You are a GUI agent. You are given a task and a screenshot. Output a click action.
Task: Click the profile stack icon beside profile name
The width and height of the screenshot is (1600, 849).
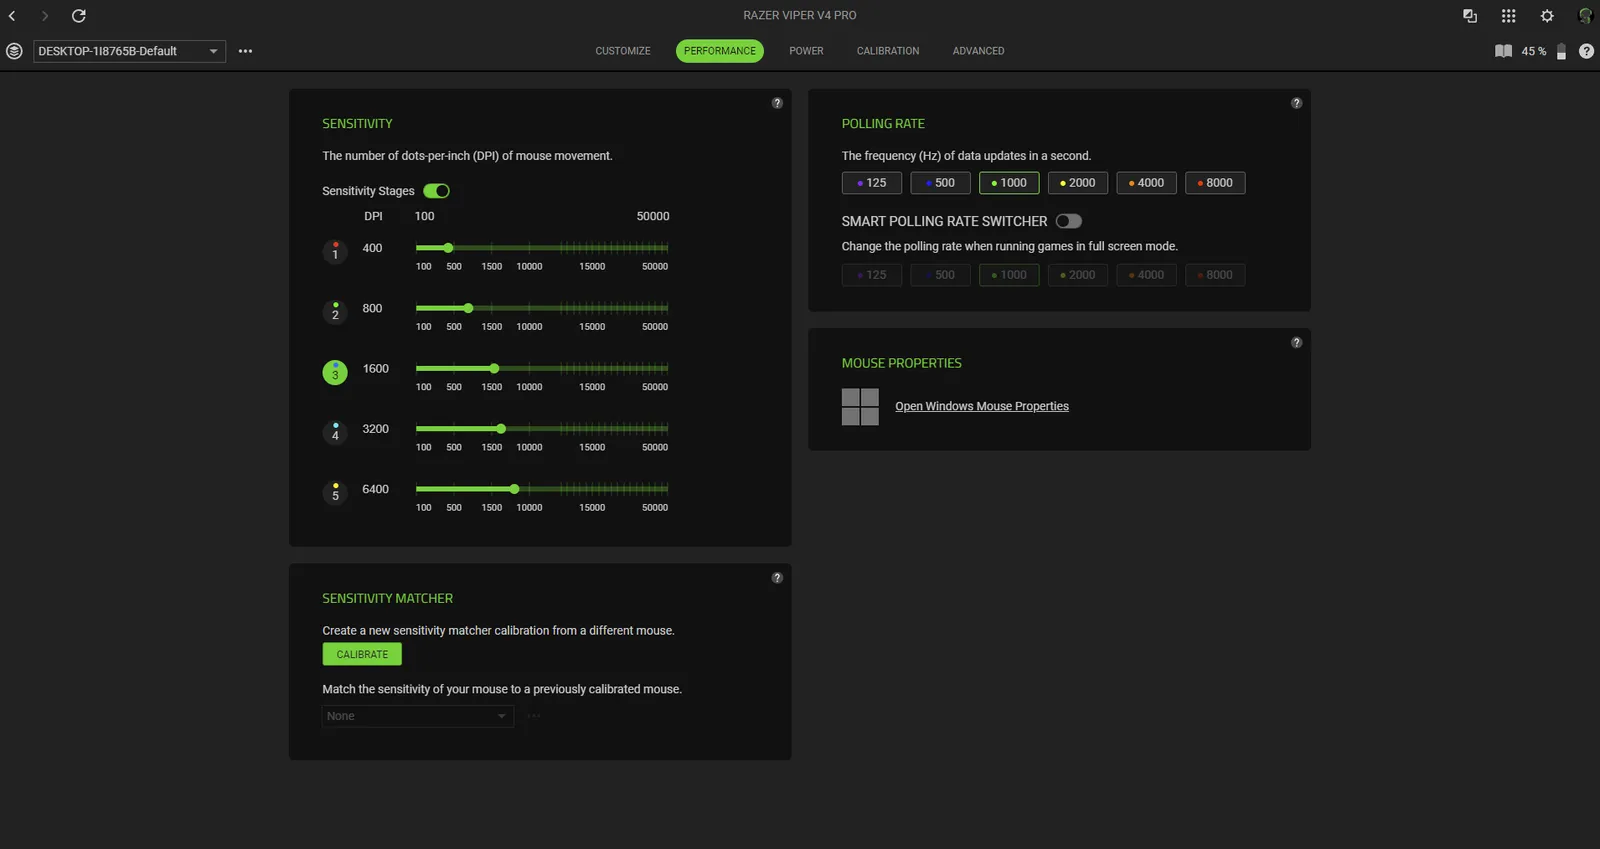tap(14, 51)
